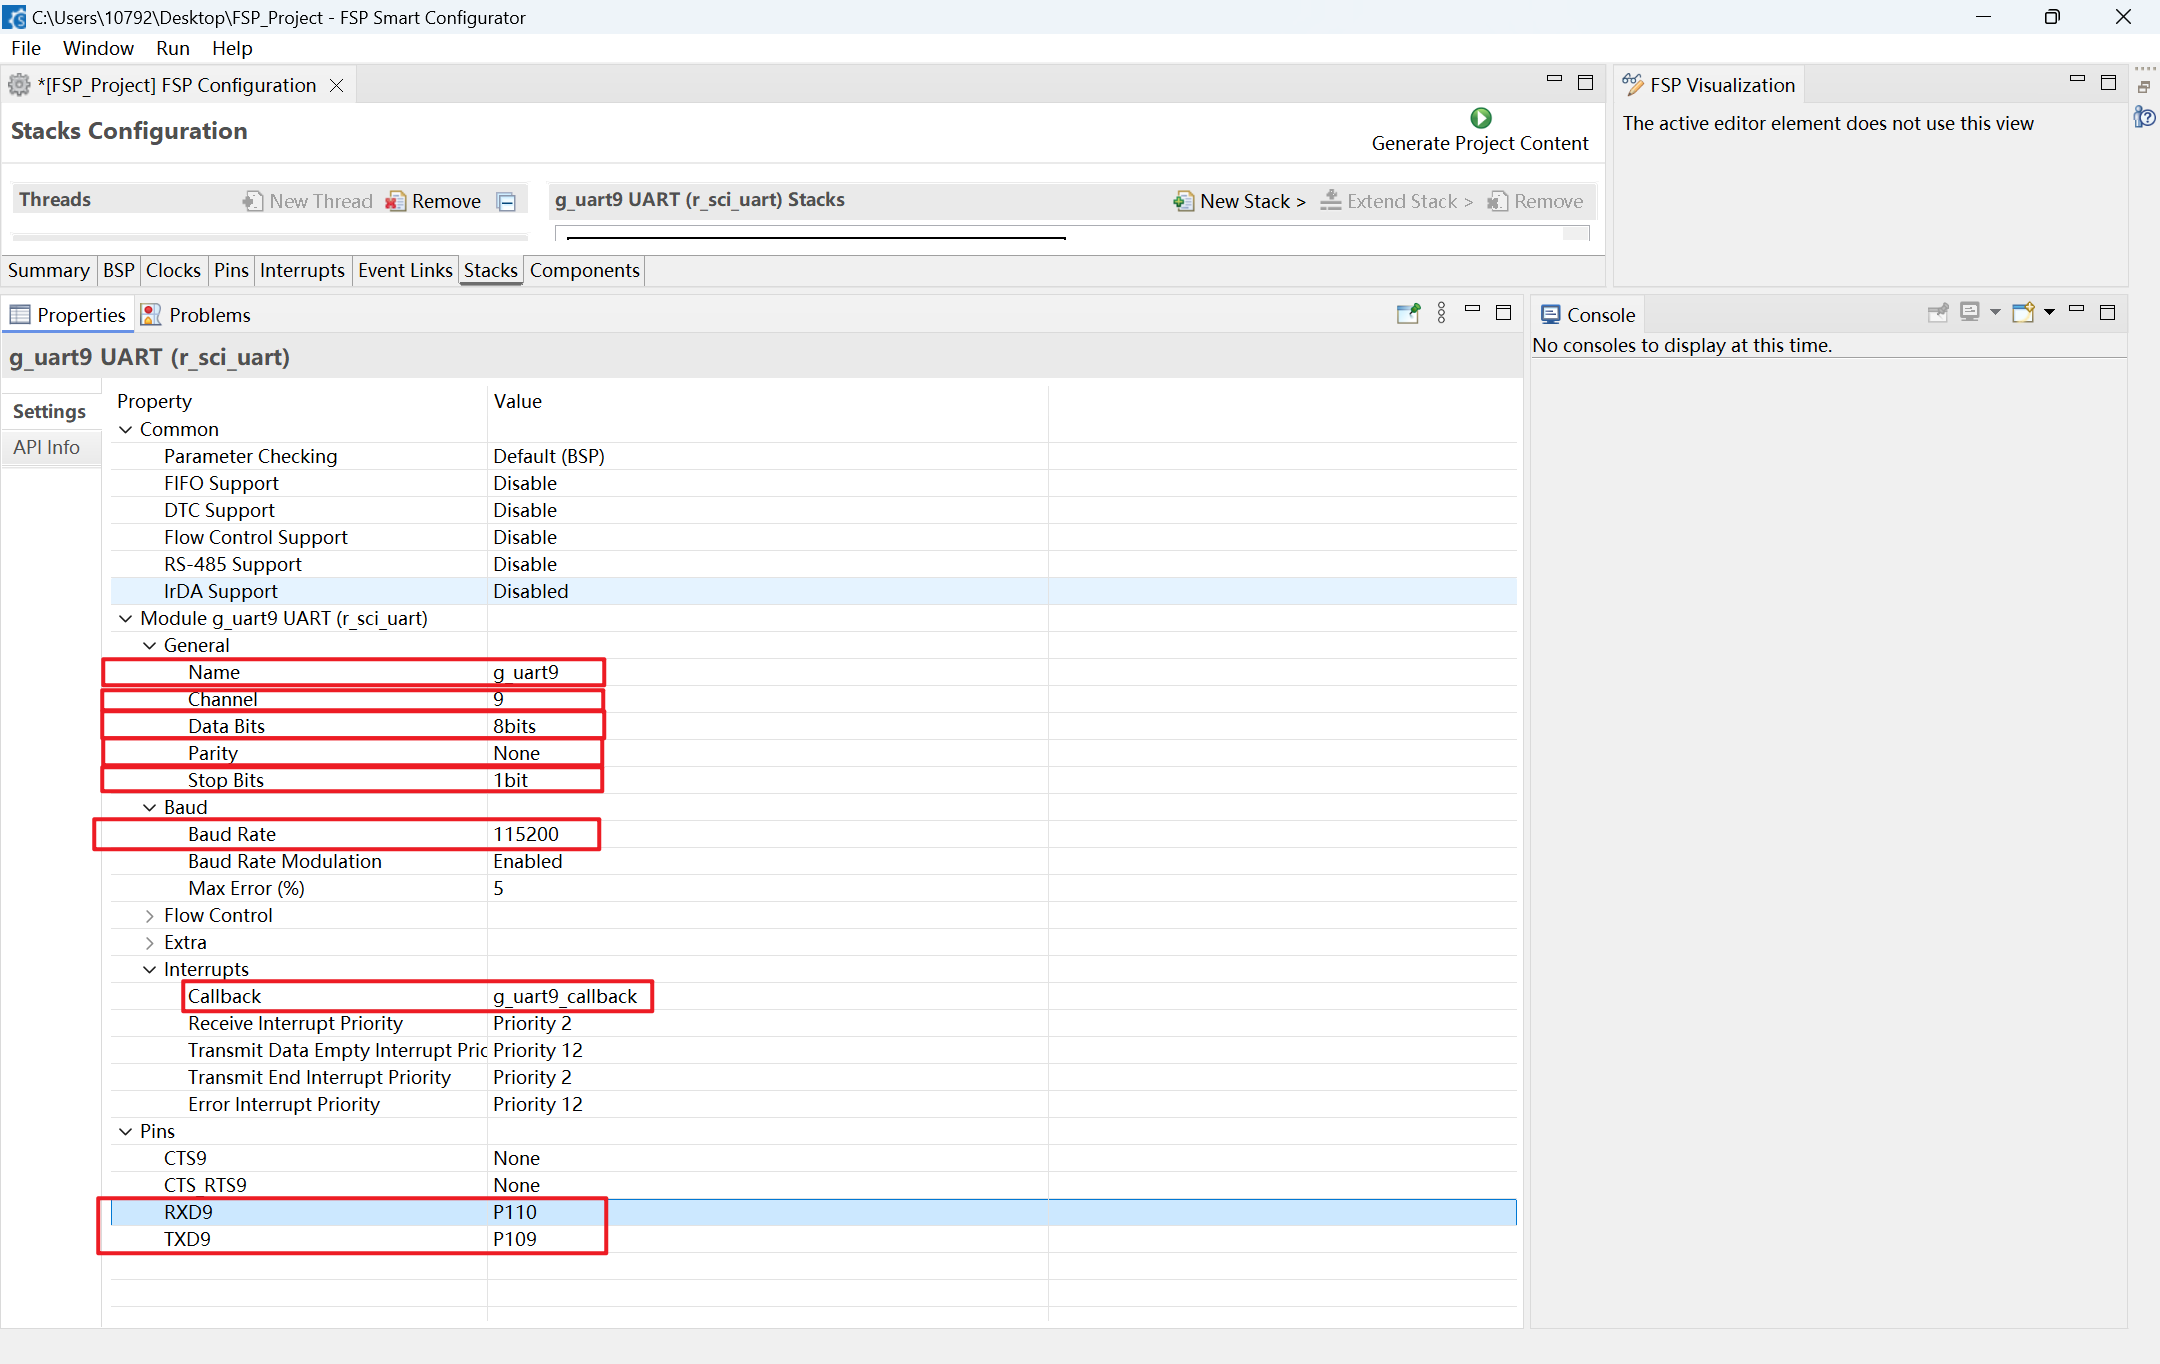Collapse the Module g_uart9 UART group
Viewport: 2160px width, 1364px height.
click(x=125, y=618)
